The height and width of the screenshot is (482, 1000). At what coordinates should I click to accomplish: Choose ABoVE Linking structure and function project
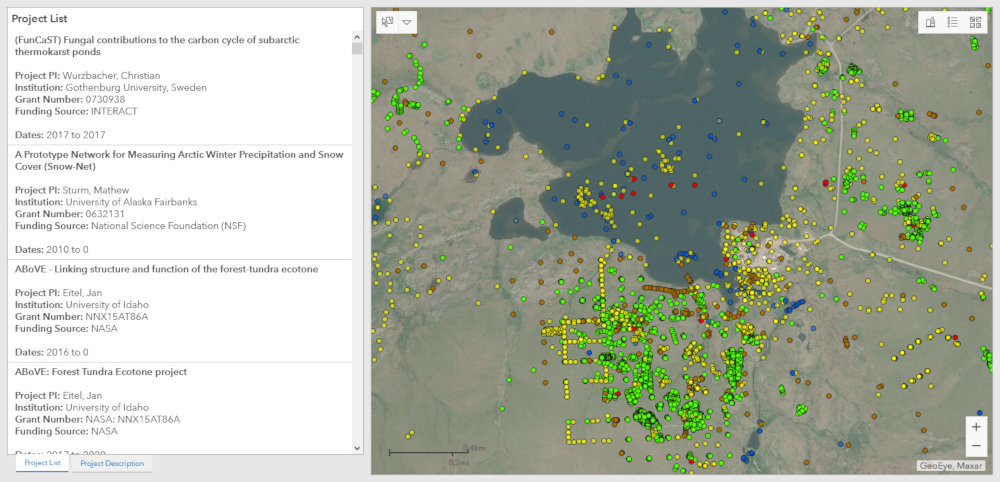point(165,269)
